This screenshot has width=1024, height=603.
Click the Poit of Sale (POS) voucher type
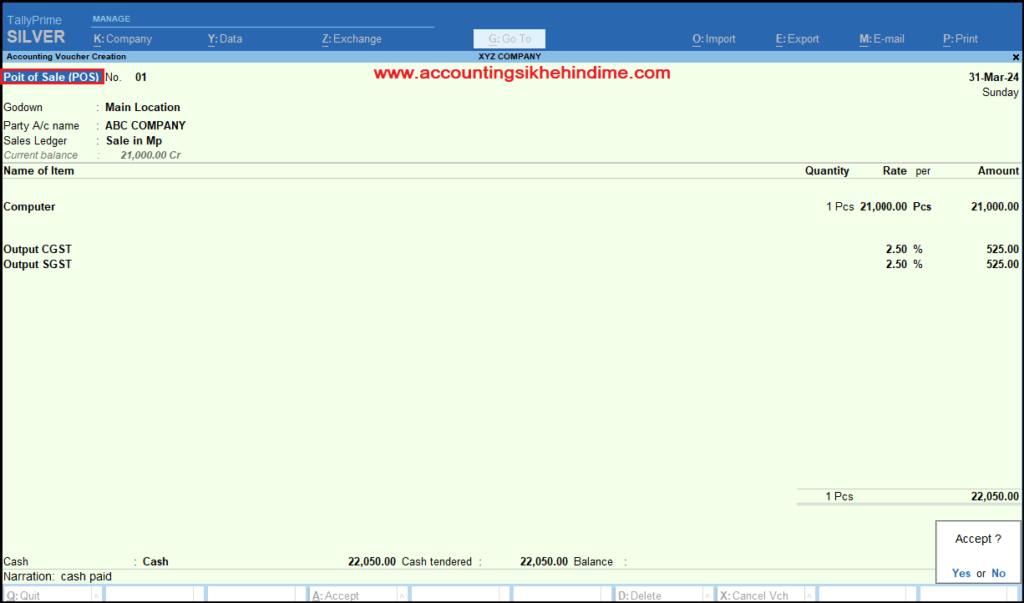[52, 77]
